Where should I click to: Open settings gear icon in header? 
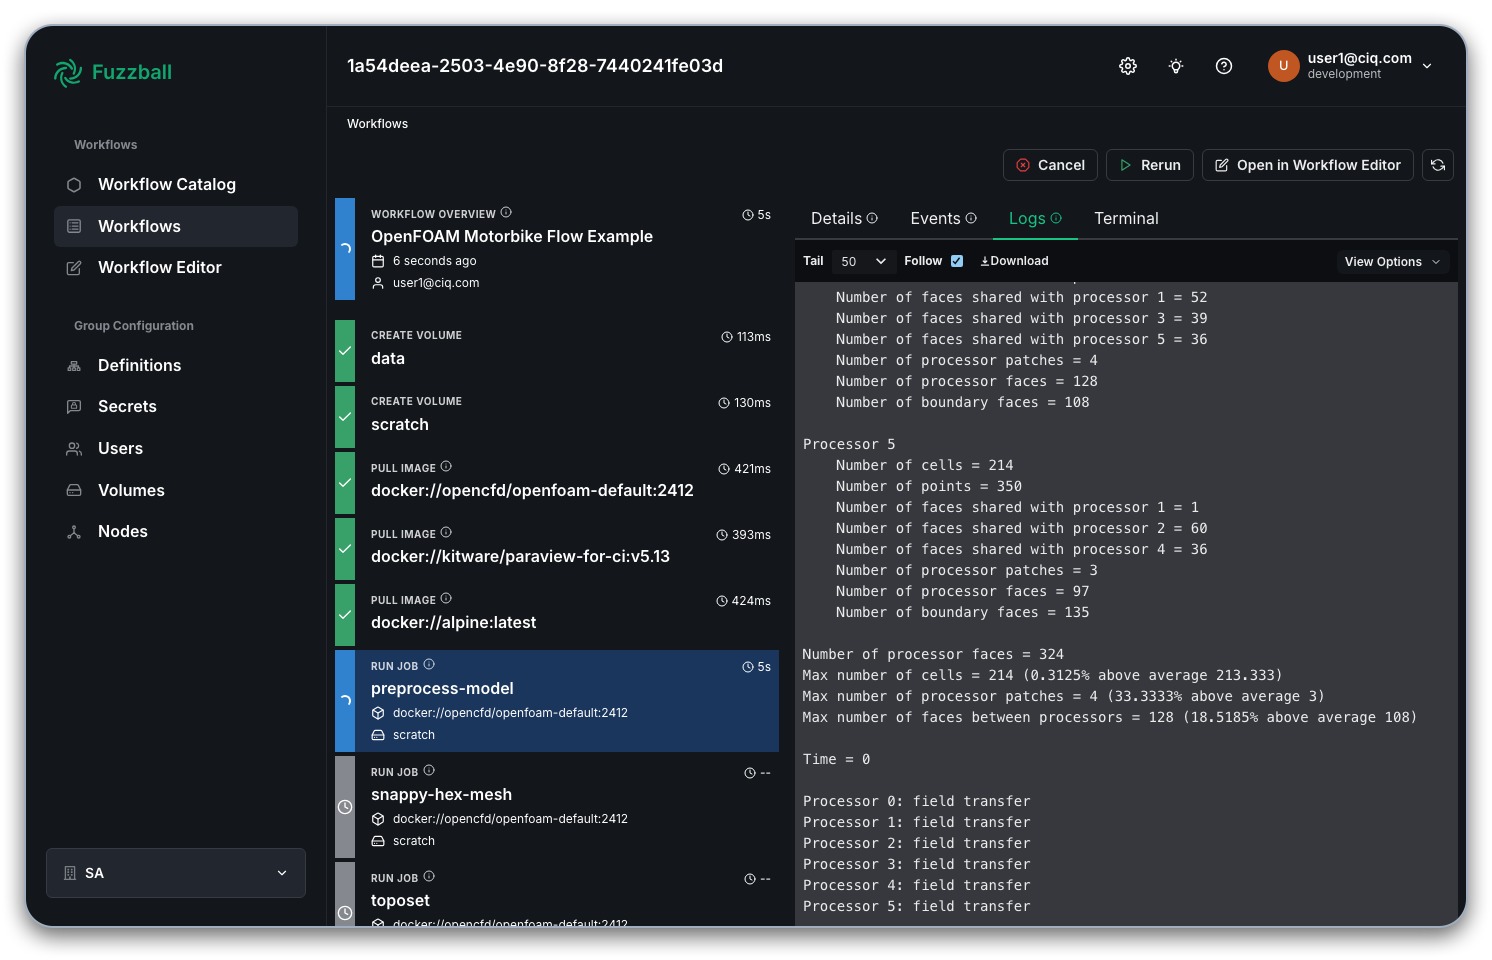coord(1128,66)
